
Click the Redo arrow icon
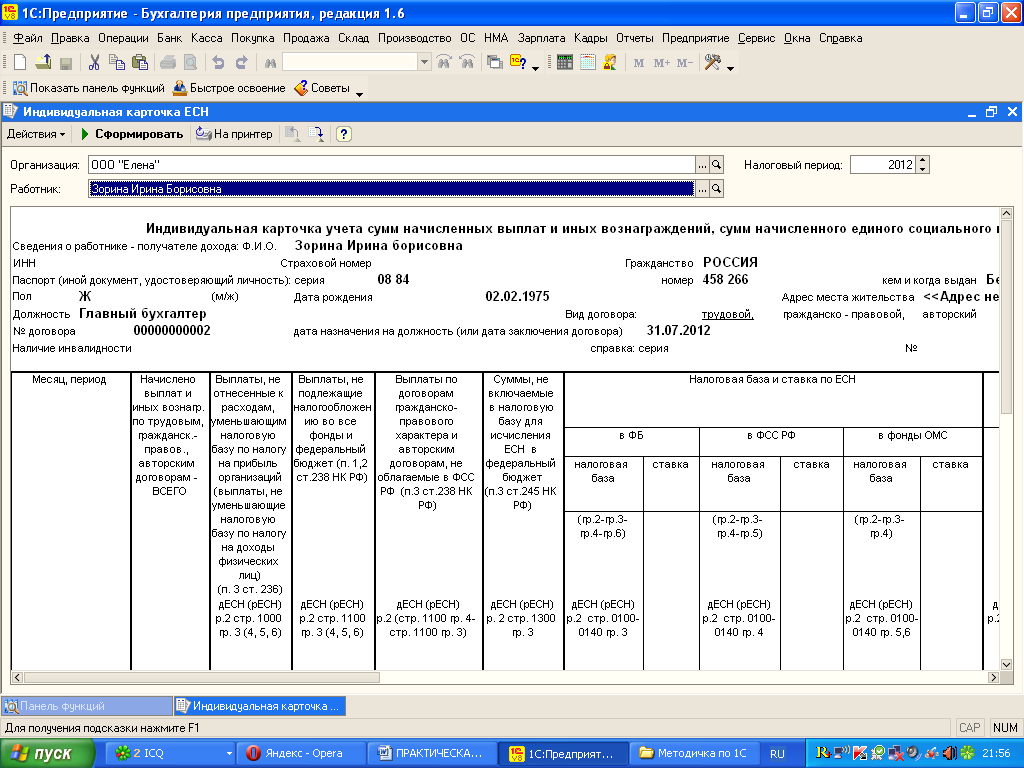pos(242,63)
